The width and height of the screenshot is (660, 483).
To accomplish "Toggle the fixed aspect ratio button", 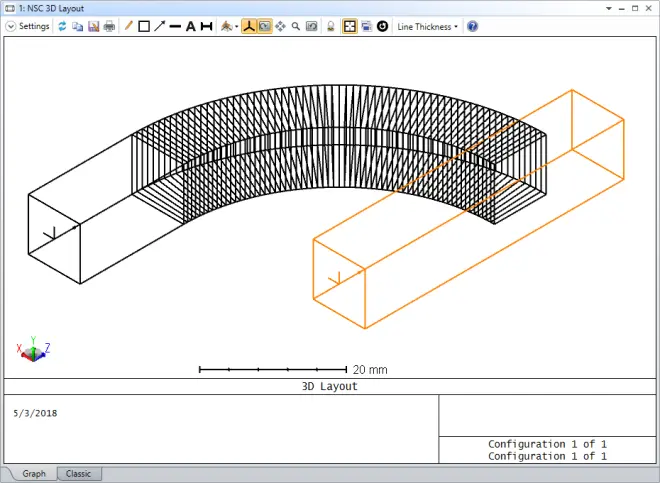I will click(350, 27).
